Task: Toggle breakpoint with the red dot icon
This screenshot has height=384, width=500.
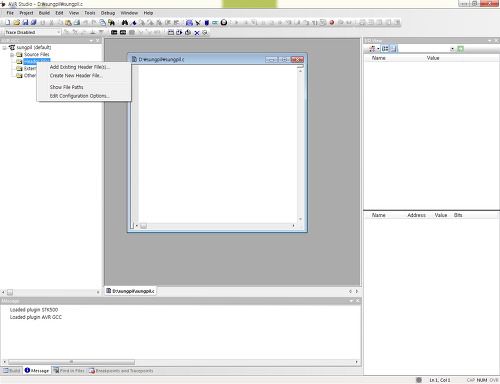Action: point(332,22)
